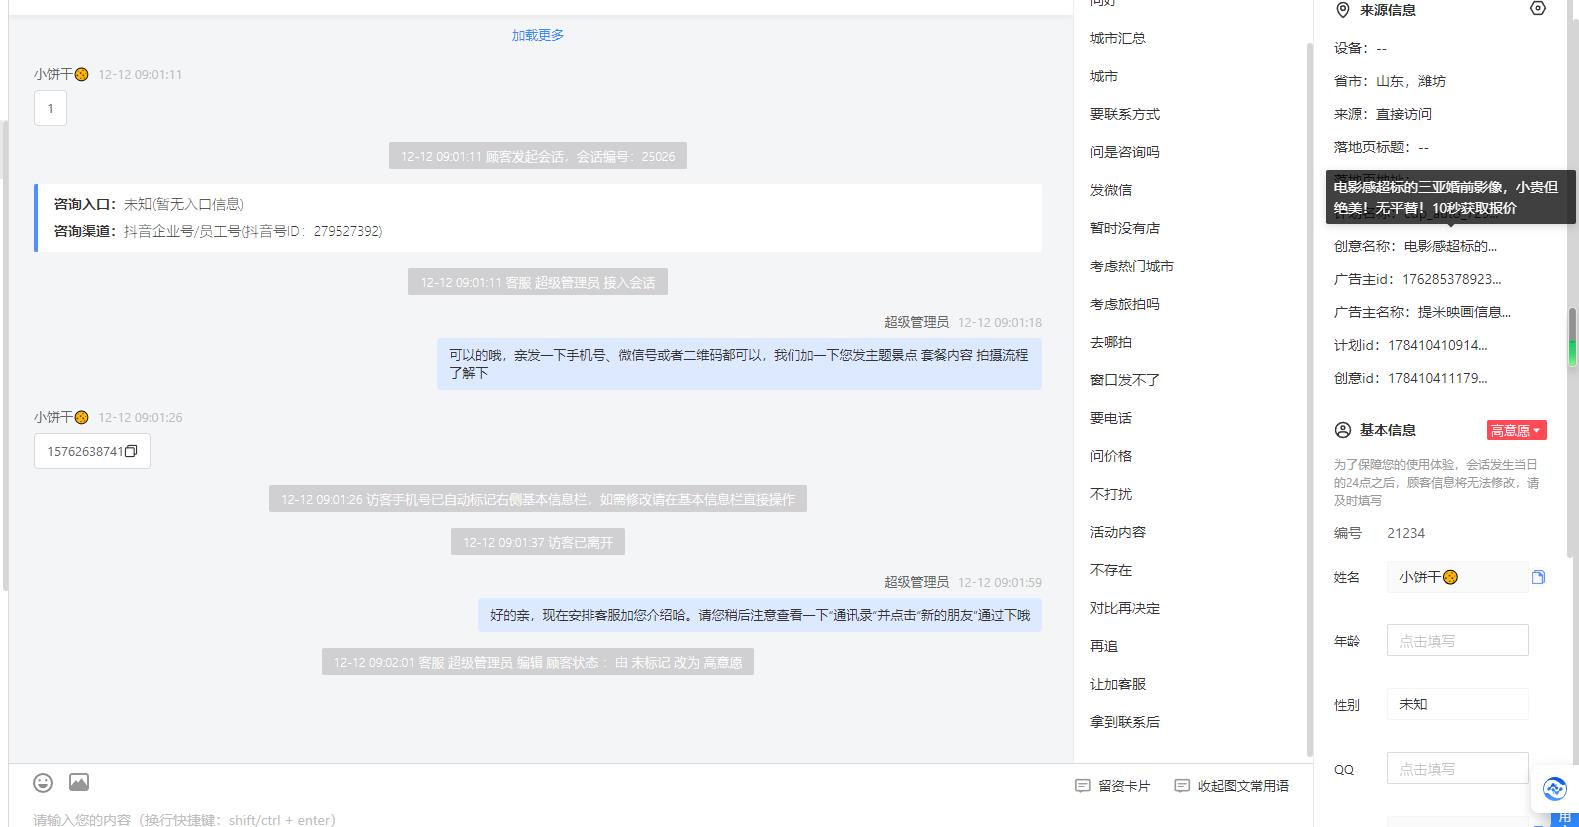The image size is (1579, 827).
Task: Select quick reply 不打扰
Action: (x=1111, y=494)
